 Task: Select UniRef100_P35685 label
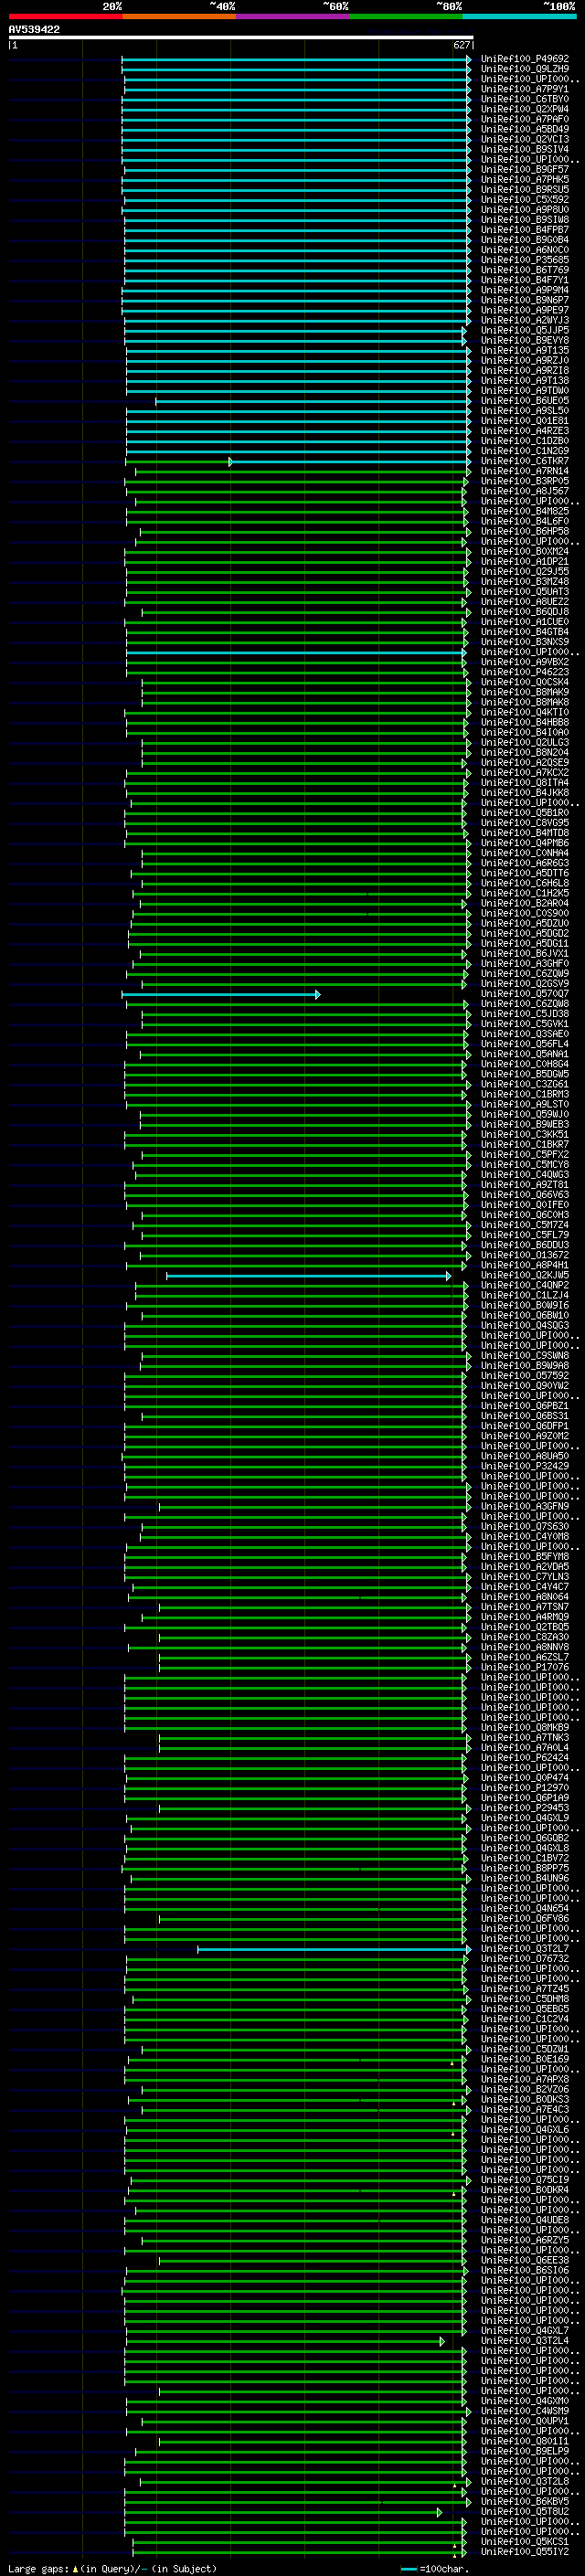point(525,260)
